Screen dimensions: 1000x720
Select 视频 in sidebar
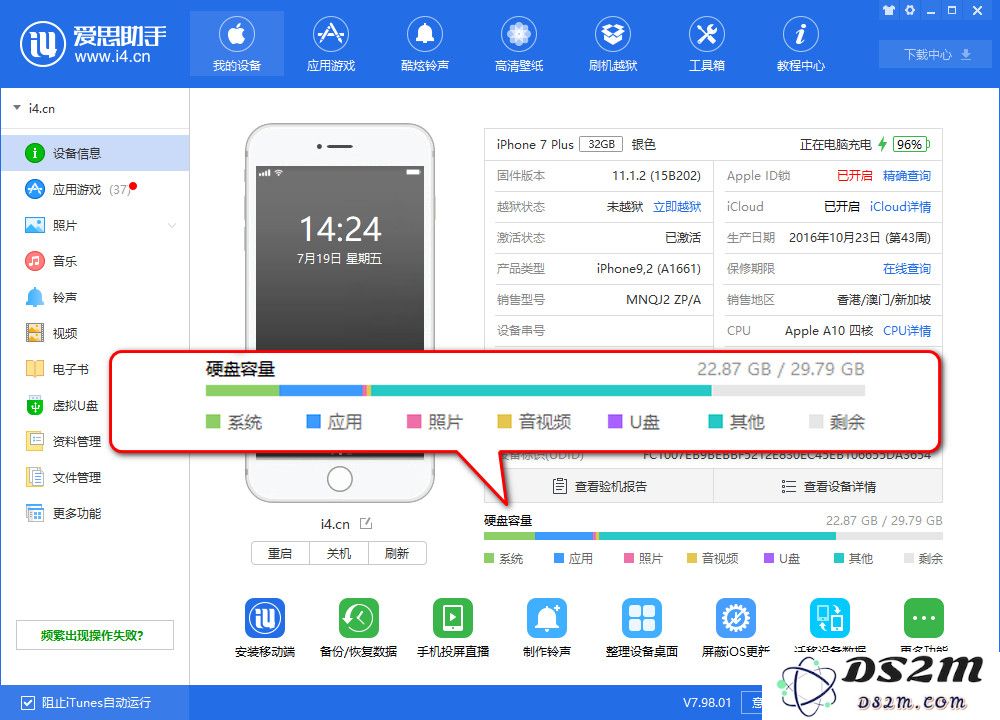[x=95, y=333]
